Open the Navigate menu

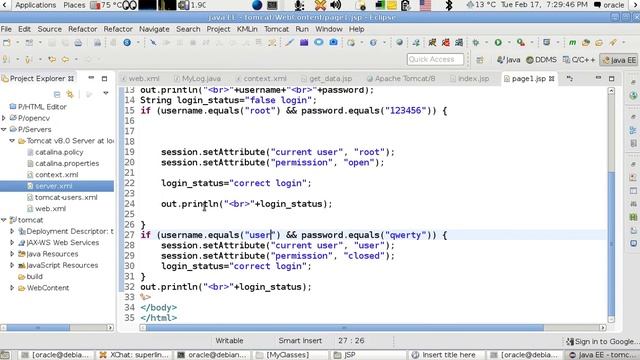point(154,29)
